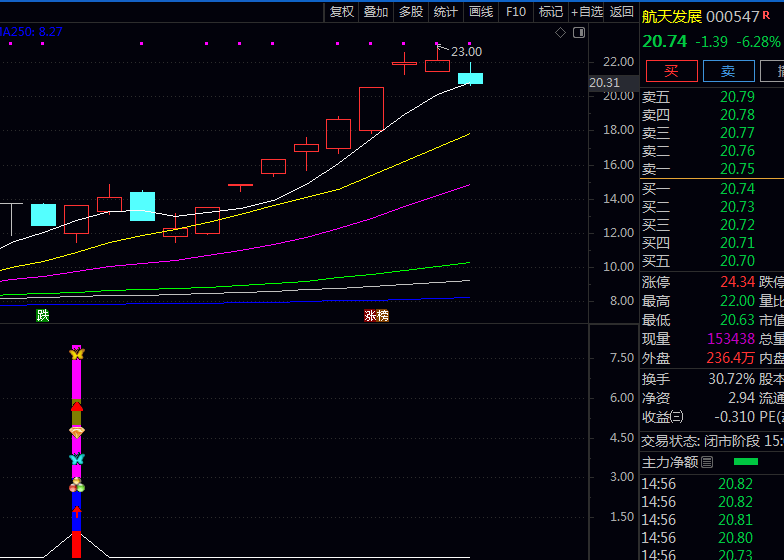Toggle the side panel layout icon
784x560 pixels.
(x=578, y=33)
